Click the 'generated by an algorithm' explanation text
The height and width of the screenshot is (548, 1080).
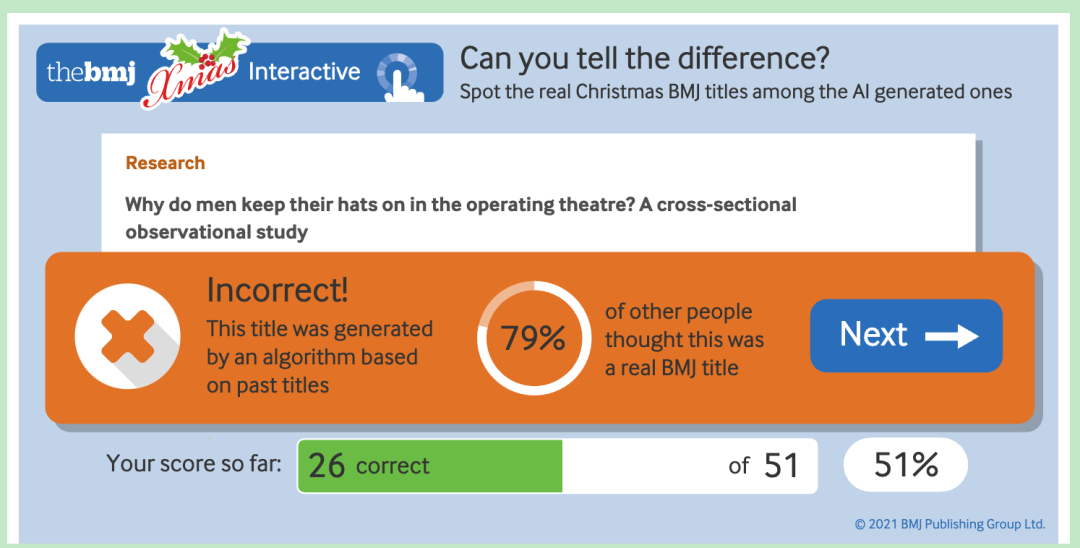point(320,357)
